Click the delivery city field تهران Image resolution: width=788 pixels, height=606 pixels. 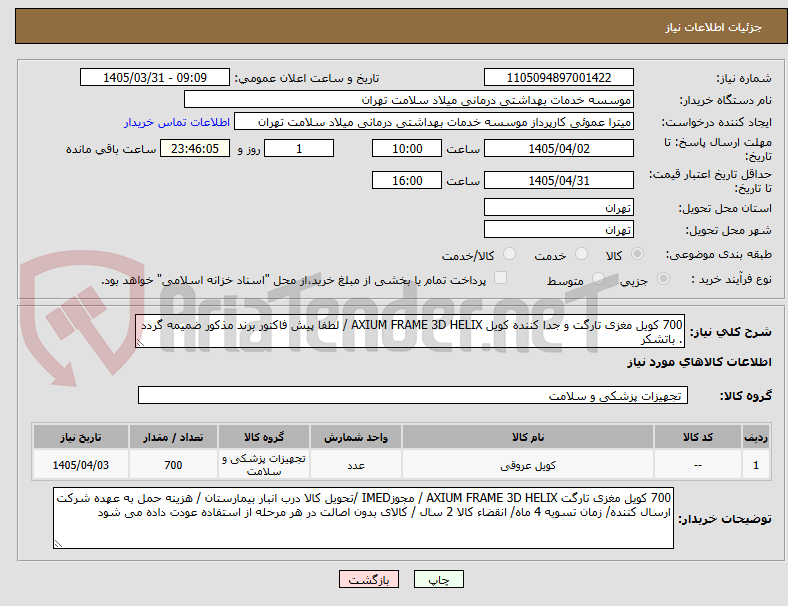(x=559, y=229)
